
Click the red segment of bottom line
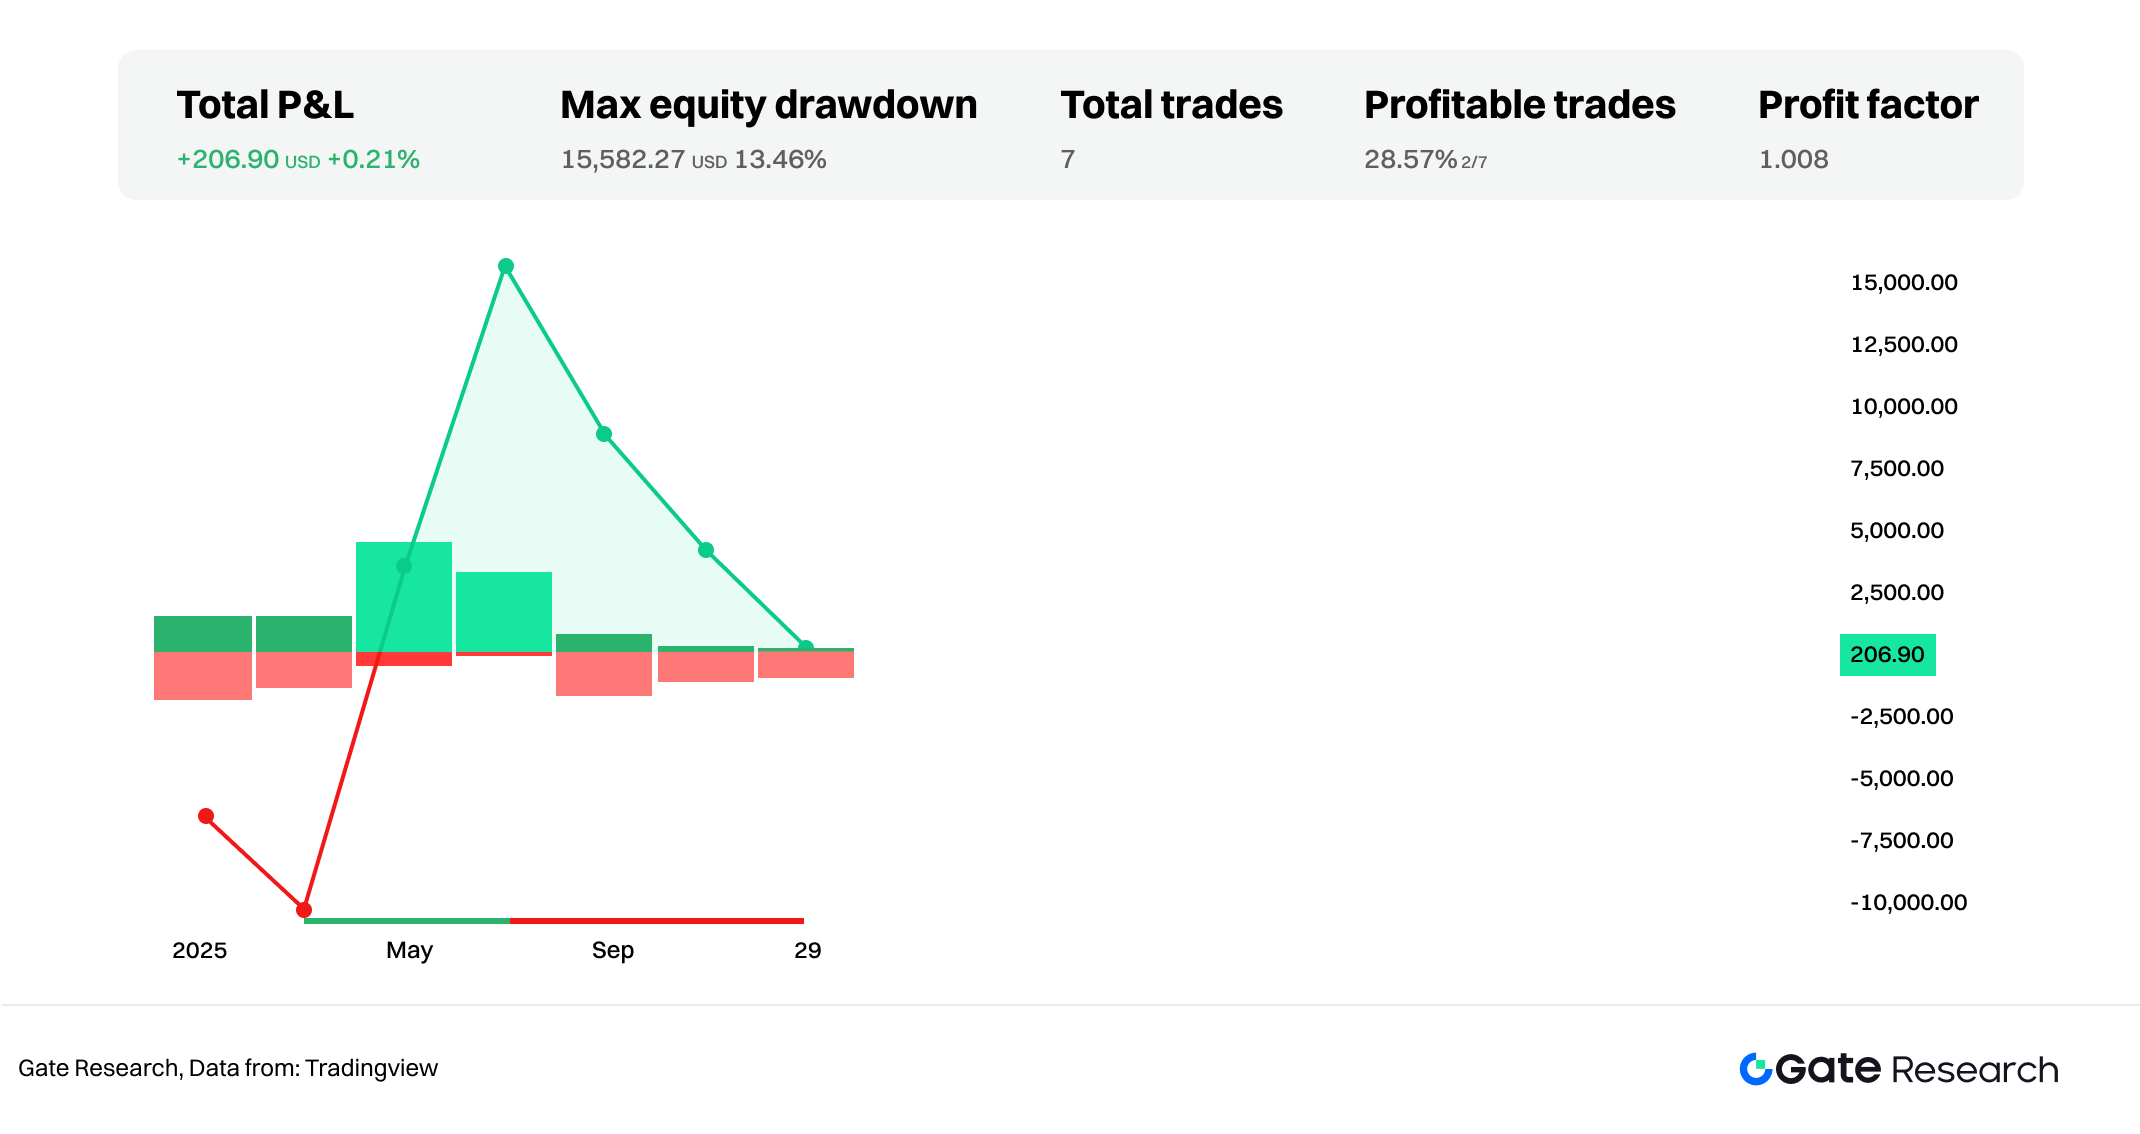tap(656, 920)
